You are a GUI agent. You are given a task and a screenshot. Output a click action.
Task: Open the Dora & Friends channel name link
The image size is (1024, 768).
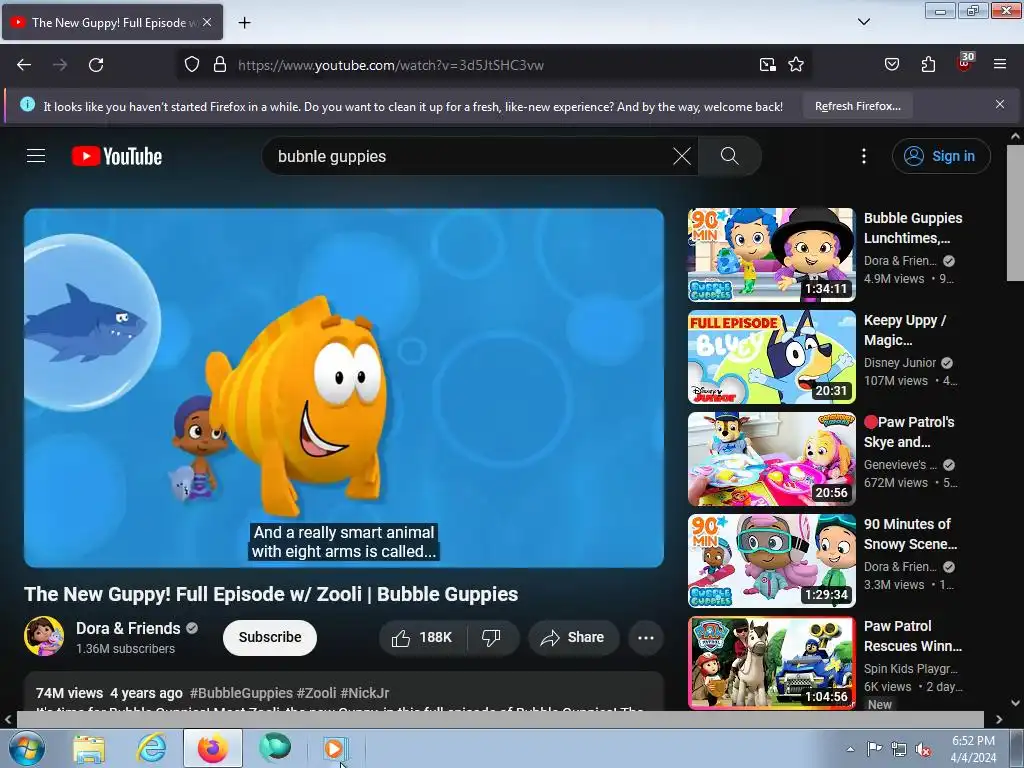[x=128, y=628]
